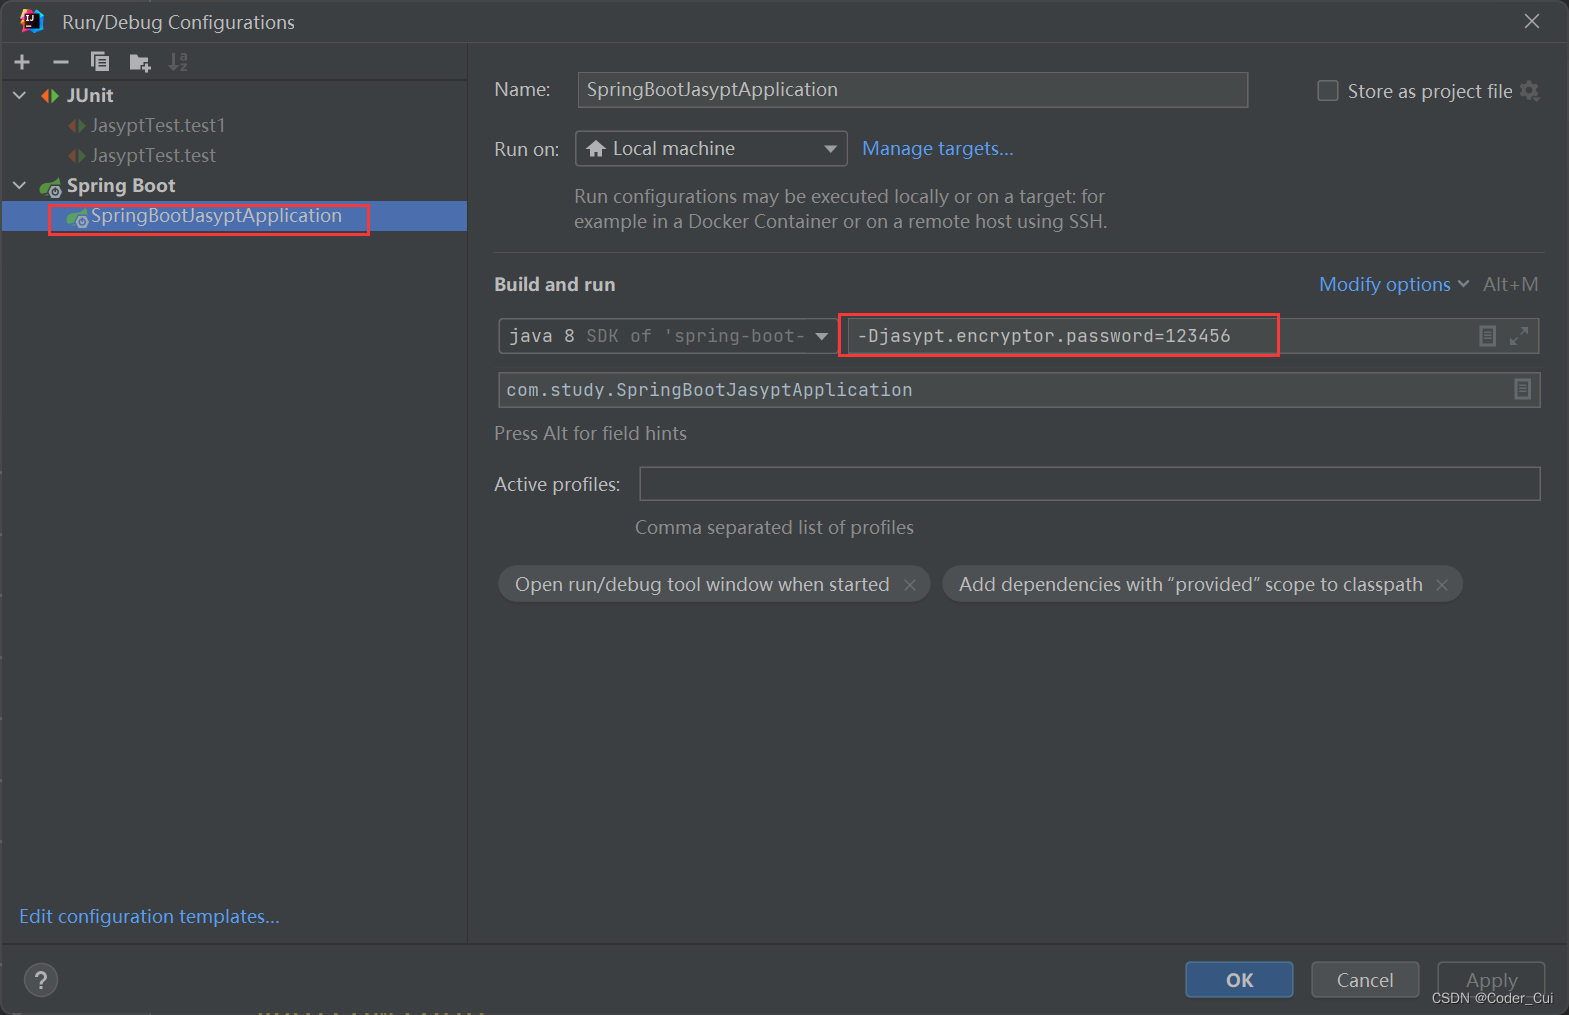Collapse the Spring Boot configurations group

20,185
